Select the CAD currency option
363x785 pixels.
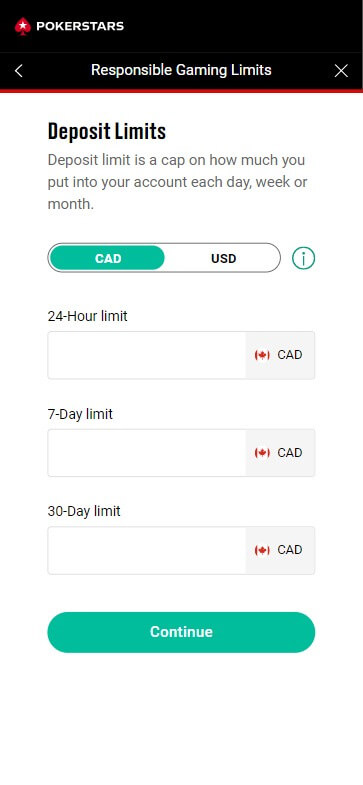pyautogui.click(x=107, y=258)
